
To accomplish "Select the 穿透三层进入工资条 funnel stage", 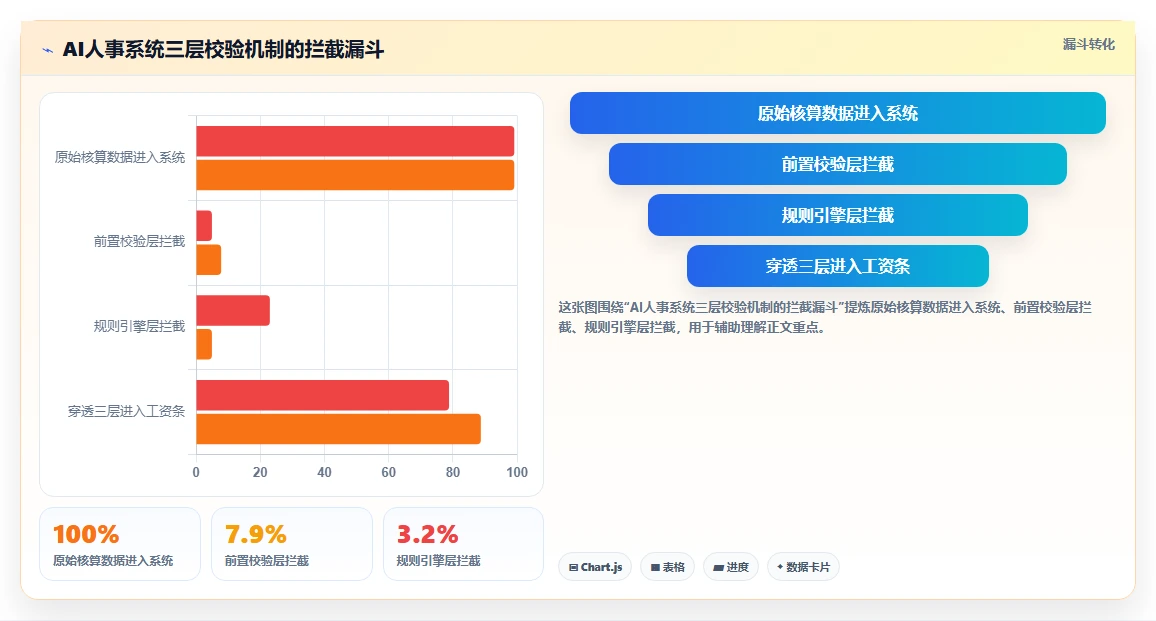I will point(838,266).
